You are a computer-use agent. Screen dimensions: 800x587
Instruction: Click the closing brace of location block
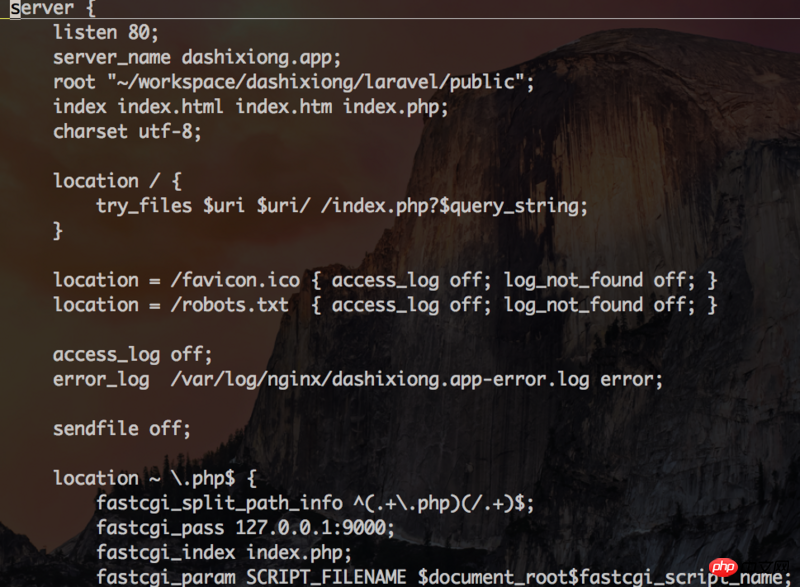(58, 231)
